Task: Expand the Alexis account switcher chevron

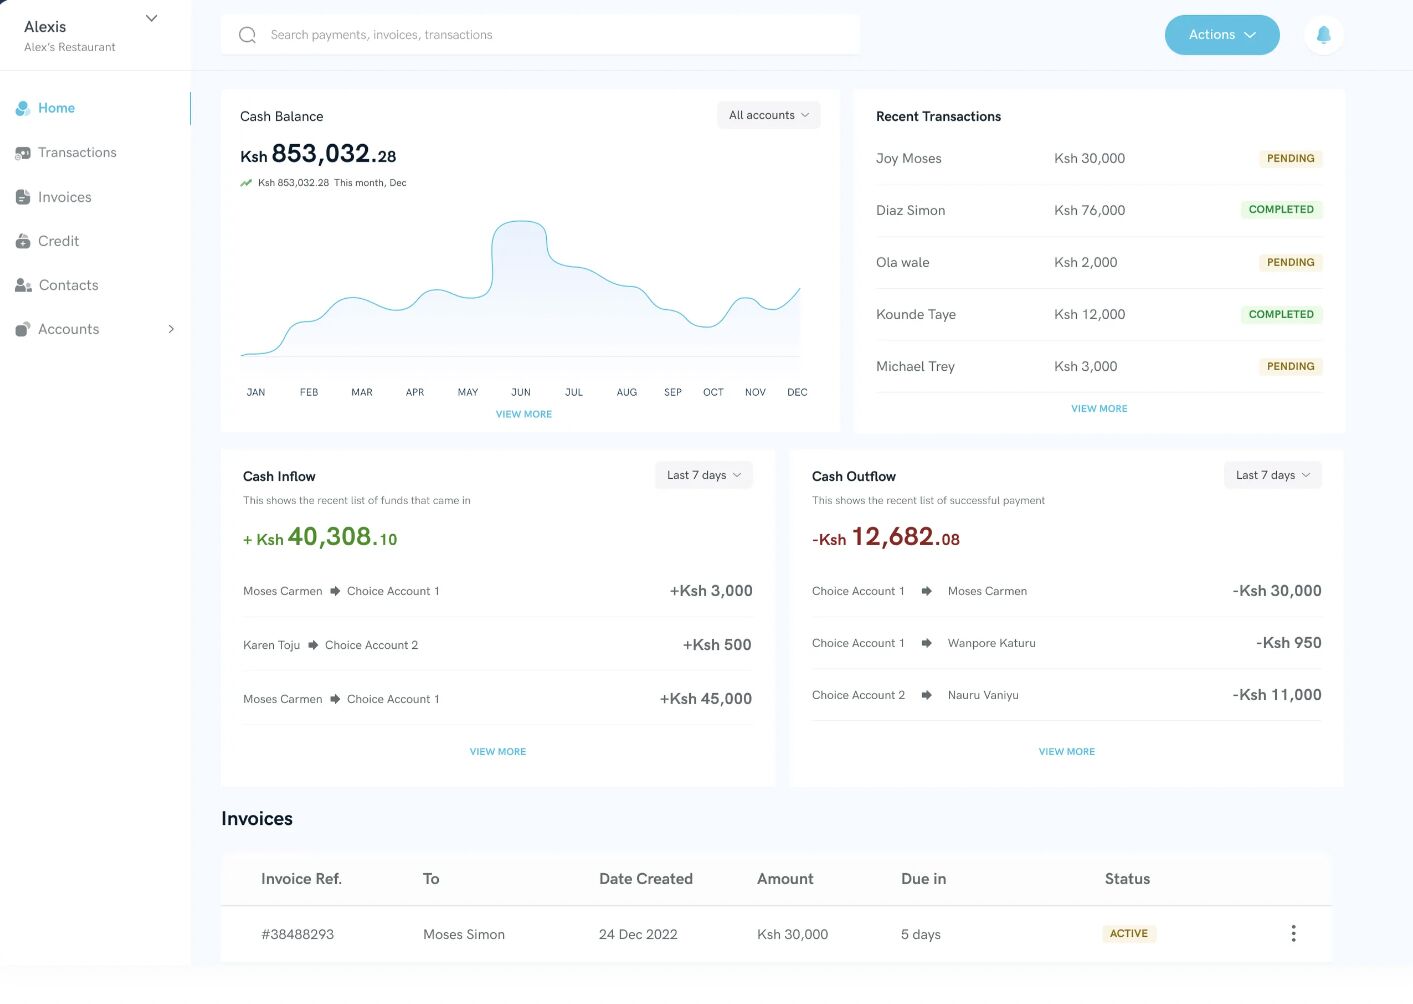Action: pyautogui.click(x=152, y=18)
